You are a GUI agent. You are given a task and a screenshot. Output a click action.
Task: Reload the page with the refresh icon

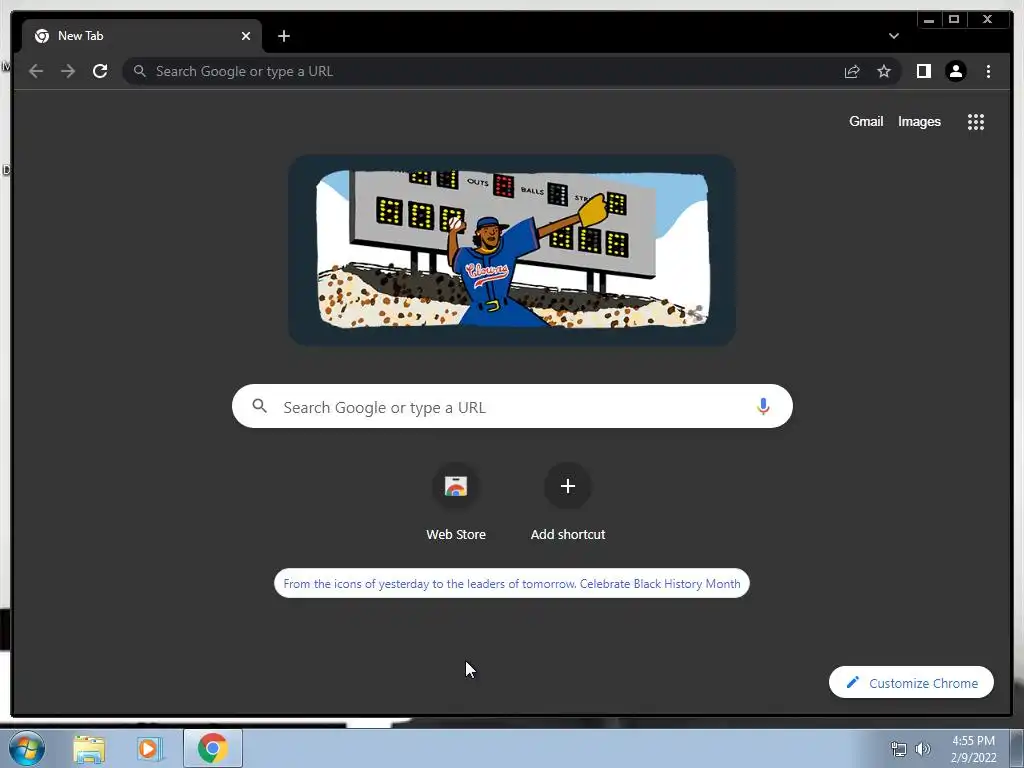tap(100, 71)
